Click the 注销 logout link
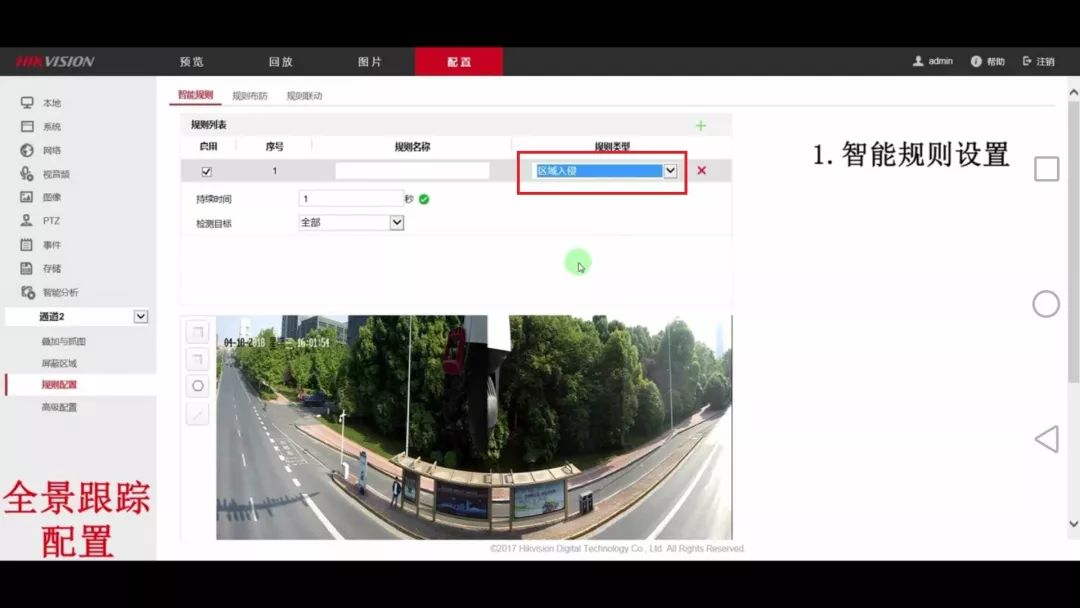This screenshot has height=608, width=1080. click(1038, 62)
